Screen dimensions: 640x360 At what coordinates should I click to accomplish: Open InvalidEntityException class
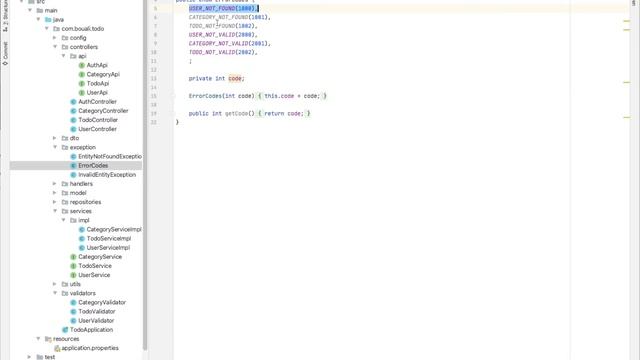point(107,175)
